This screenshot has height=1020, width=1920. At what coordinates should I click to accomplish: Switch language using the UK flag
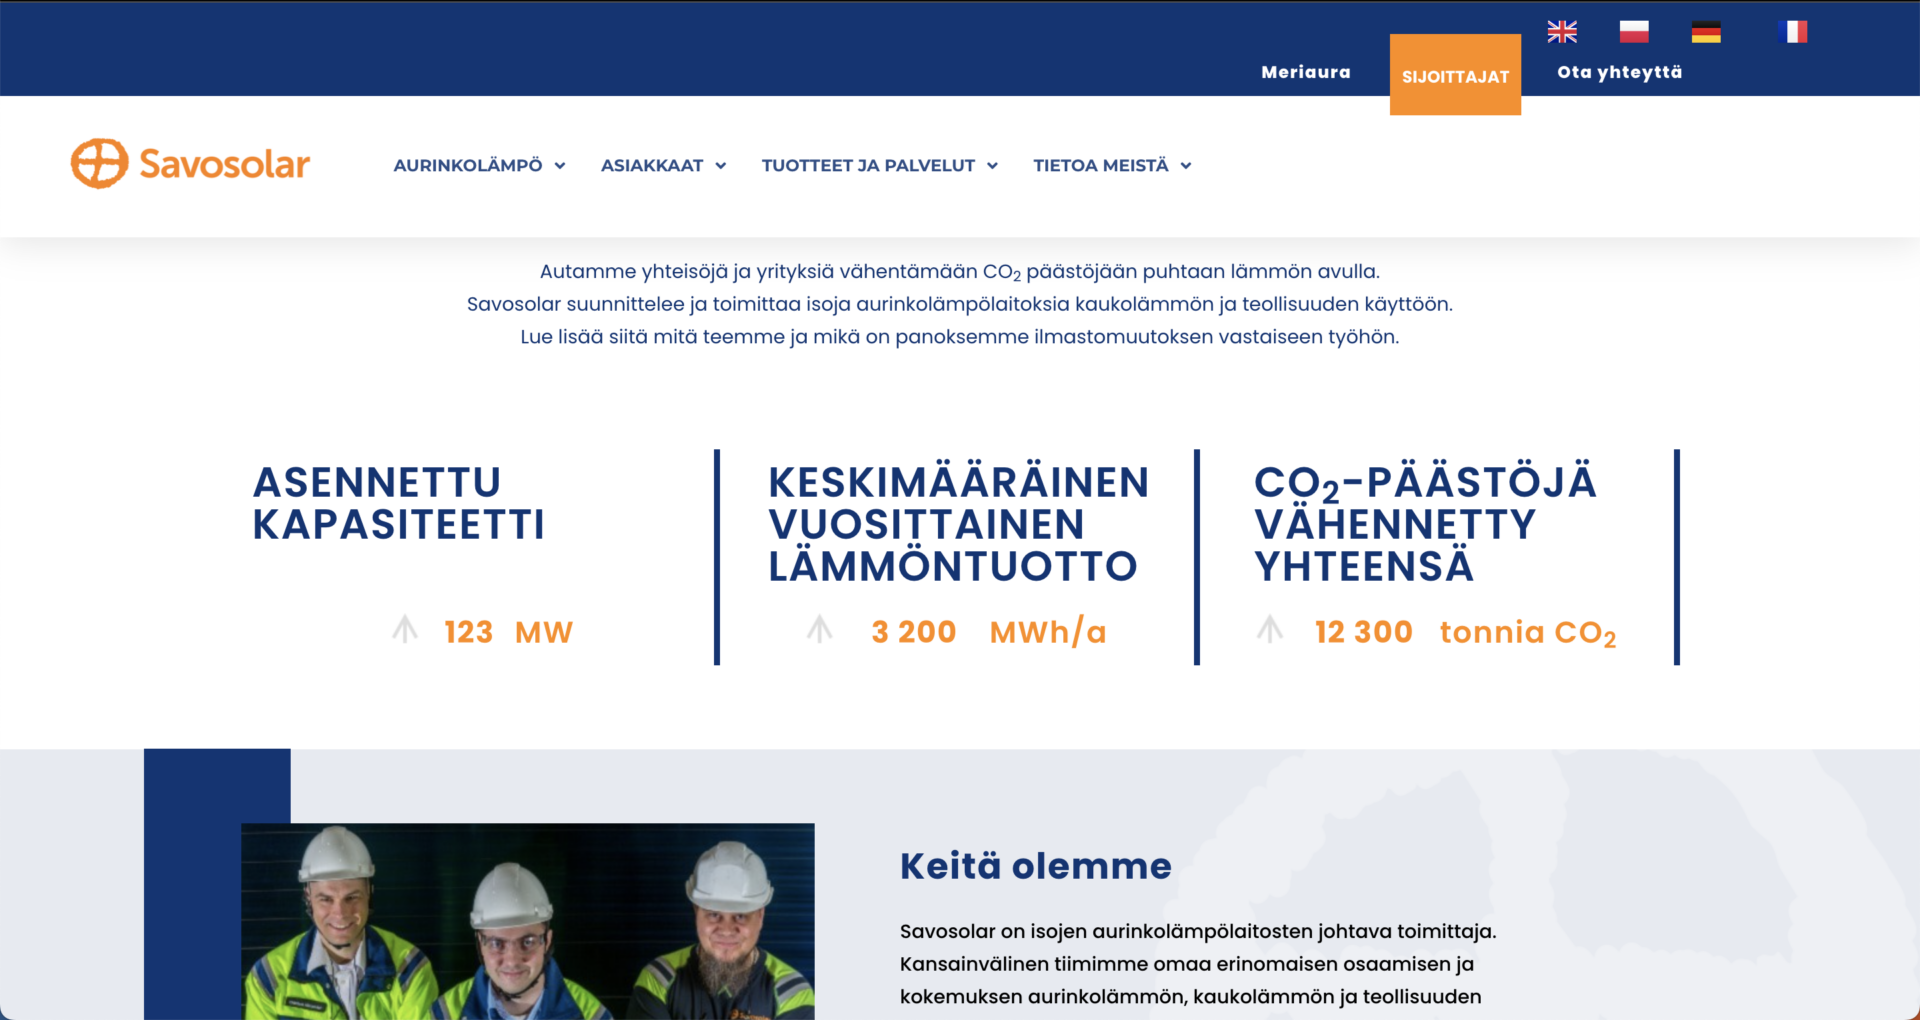coord(1561,32)
